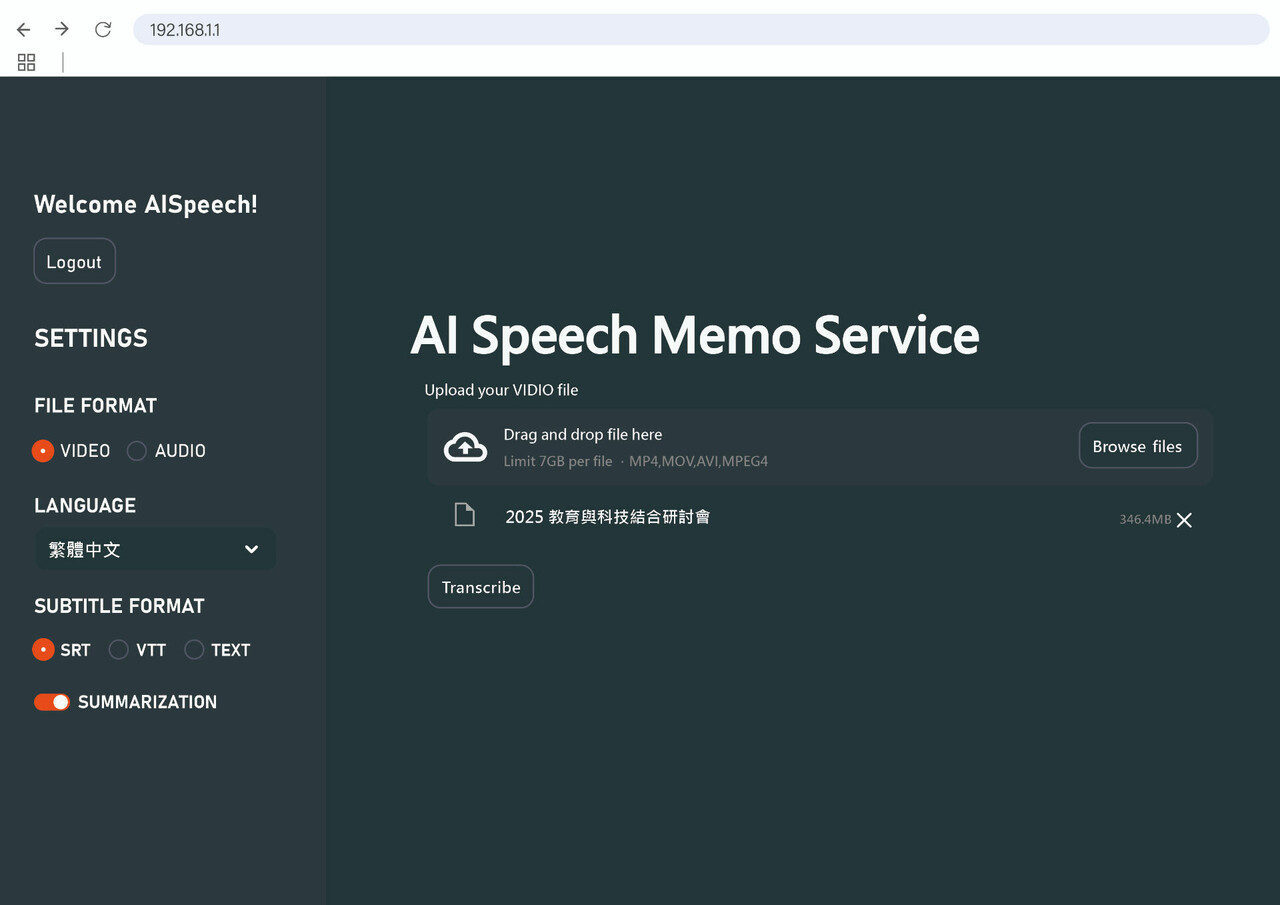Enable the SUMMARIZATION toggle
The image size is (1280, 905).
coord(52,702)
